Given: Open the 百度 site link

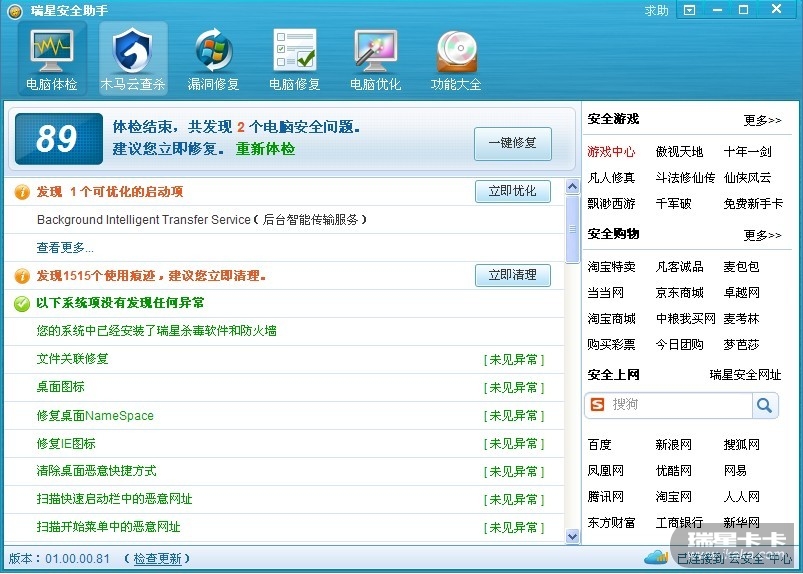Looking at the screenshot, I should click(x=600, y=444).
